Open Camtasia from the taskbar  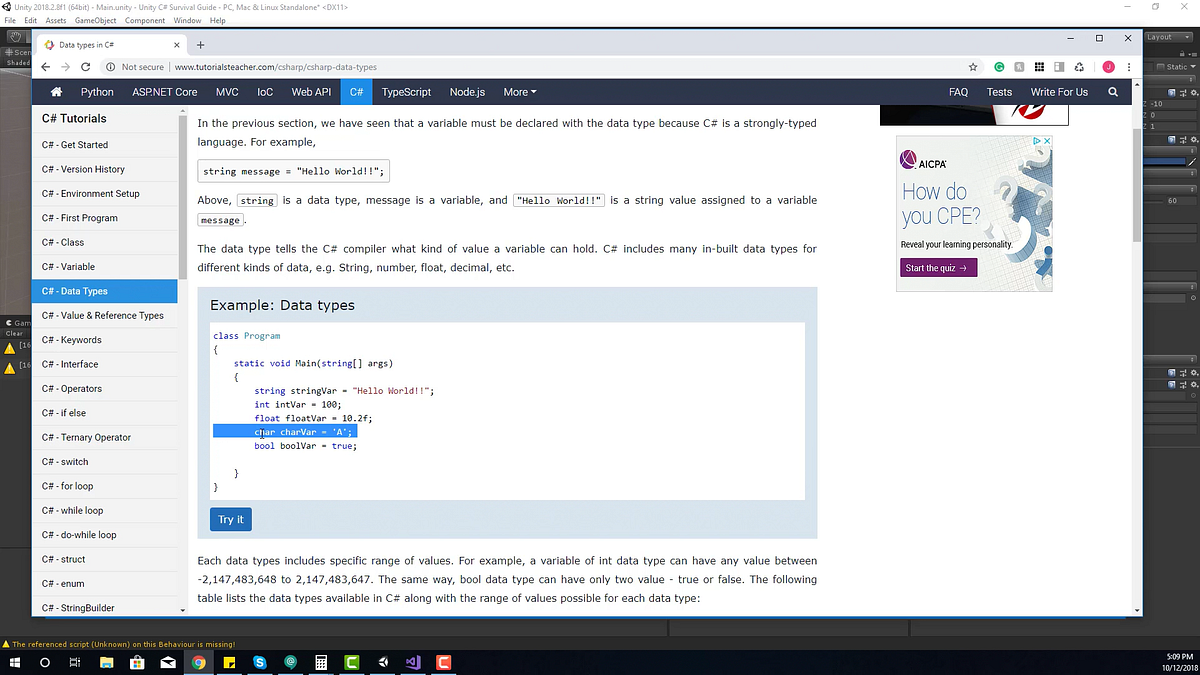pyautogui.click(x=351, y=662)
